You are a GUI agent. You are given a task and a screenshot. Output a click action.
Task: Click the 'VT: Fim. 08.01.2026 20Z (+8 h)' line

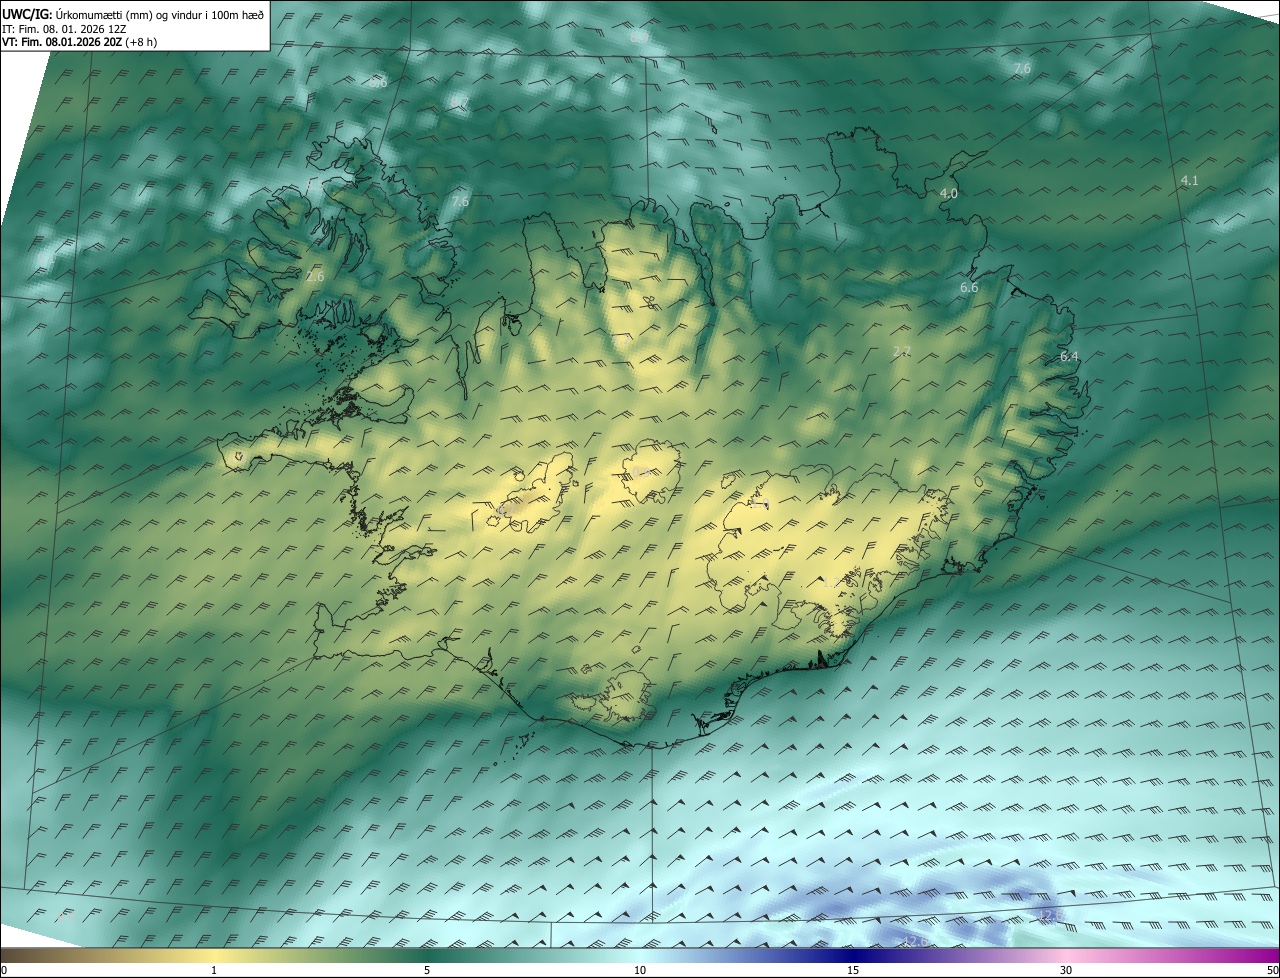79,42
